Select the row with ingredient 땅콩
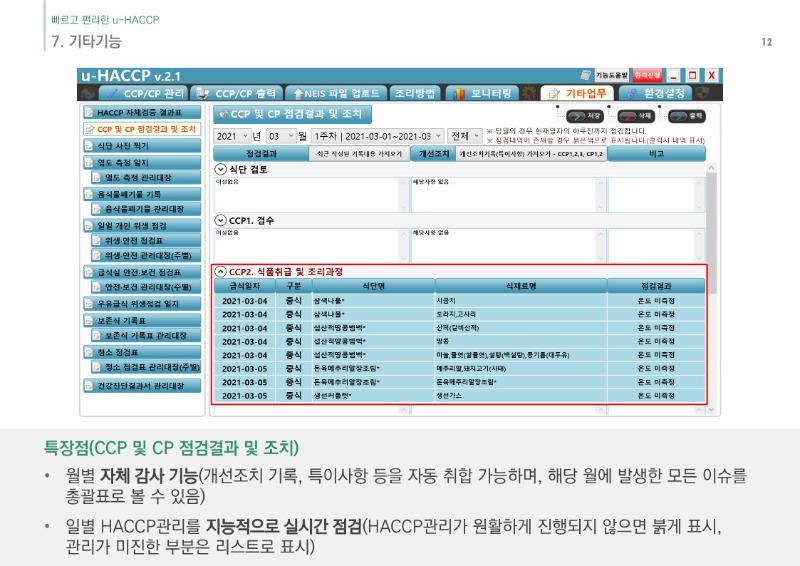Viewport: 800px width, 566px height. tap(460, 341)
